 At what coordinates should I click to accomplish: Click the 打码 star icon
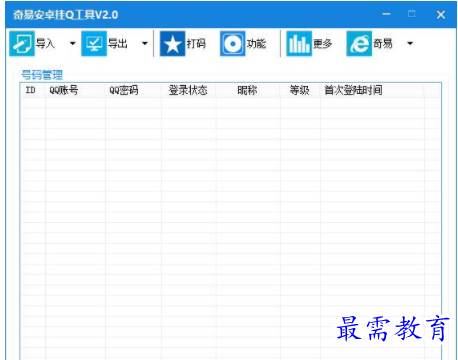pos(172,44)
